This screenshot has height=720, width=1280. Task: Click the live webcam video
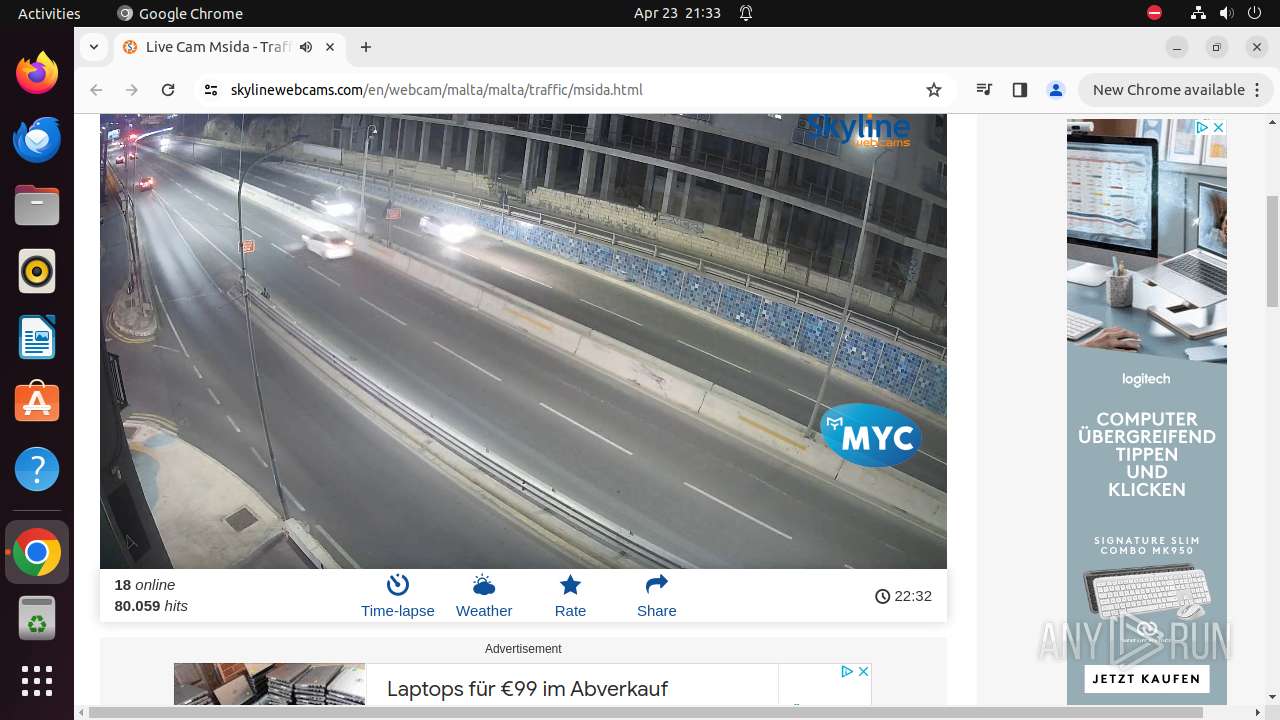[523, 341]
